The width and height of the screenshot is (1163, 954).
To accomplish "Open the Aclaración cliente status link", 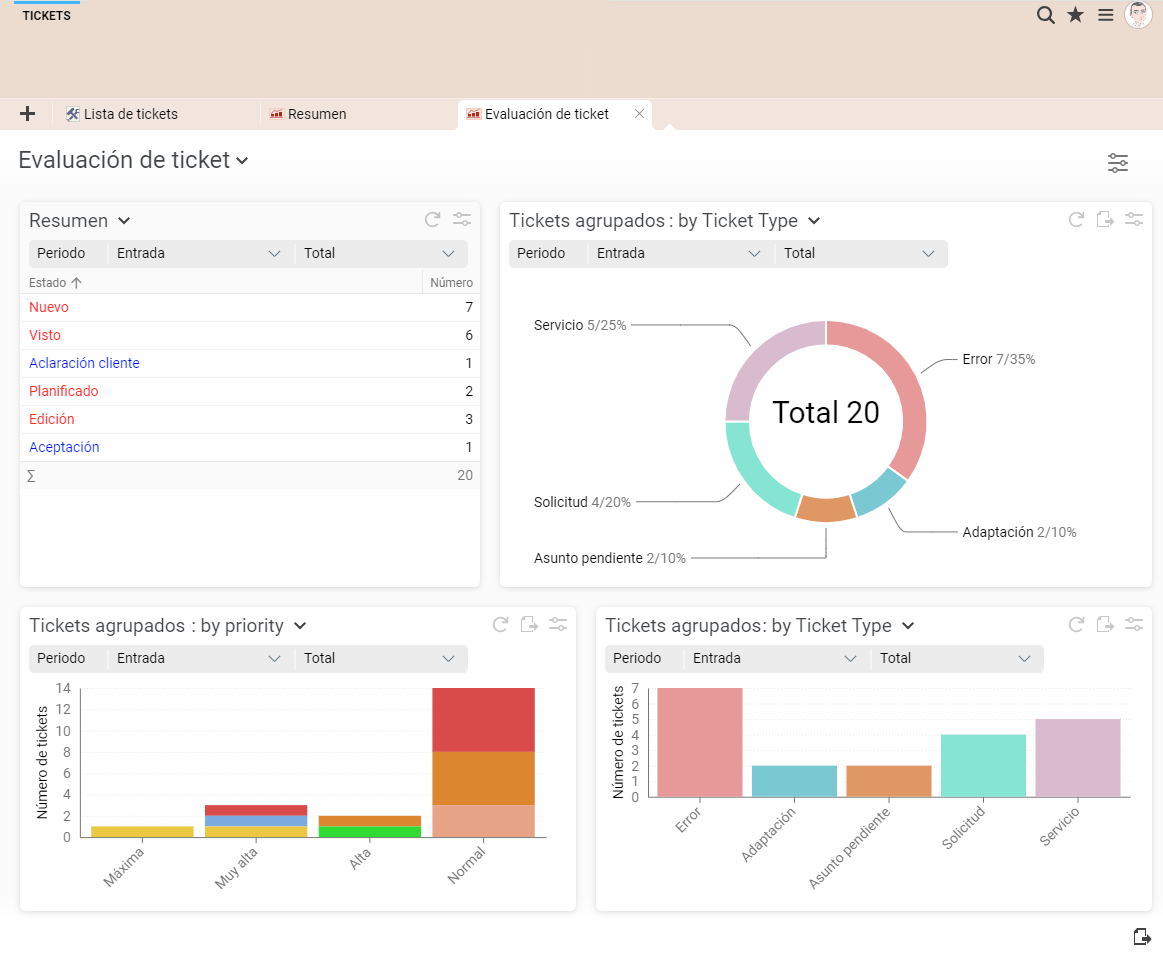I will (84, 364).
